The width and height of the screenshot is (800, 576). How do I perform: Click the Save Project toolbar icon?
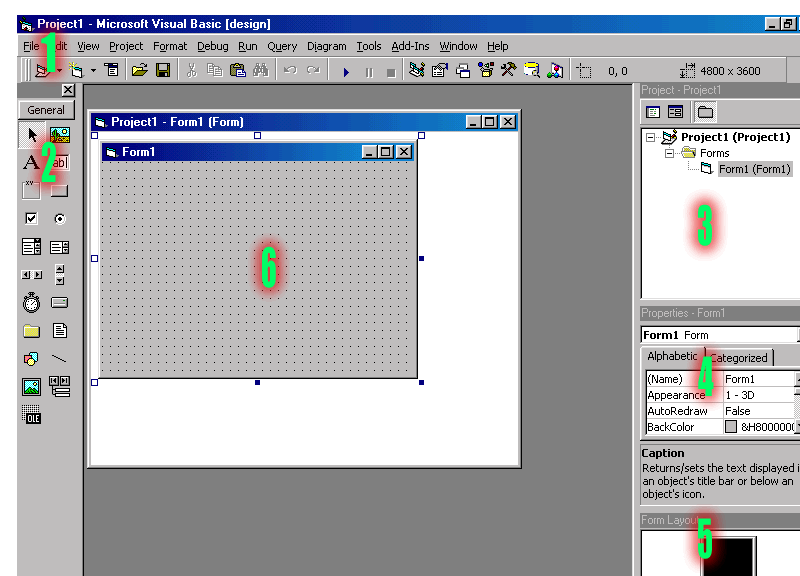click(x=162, y=70)
